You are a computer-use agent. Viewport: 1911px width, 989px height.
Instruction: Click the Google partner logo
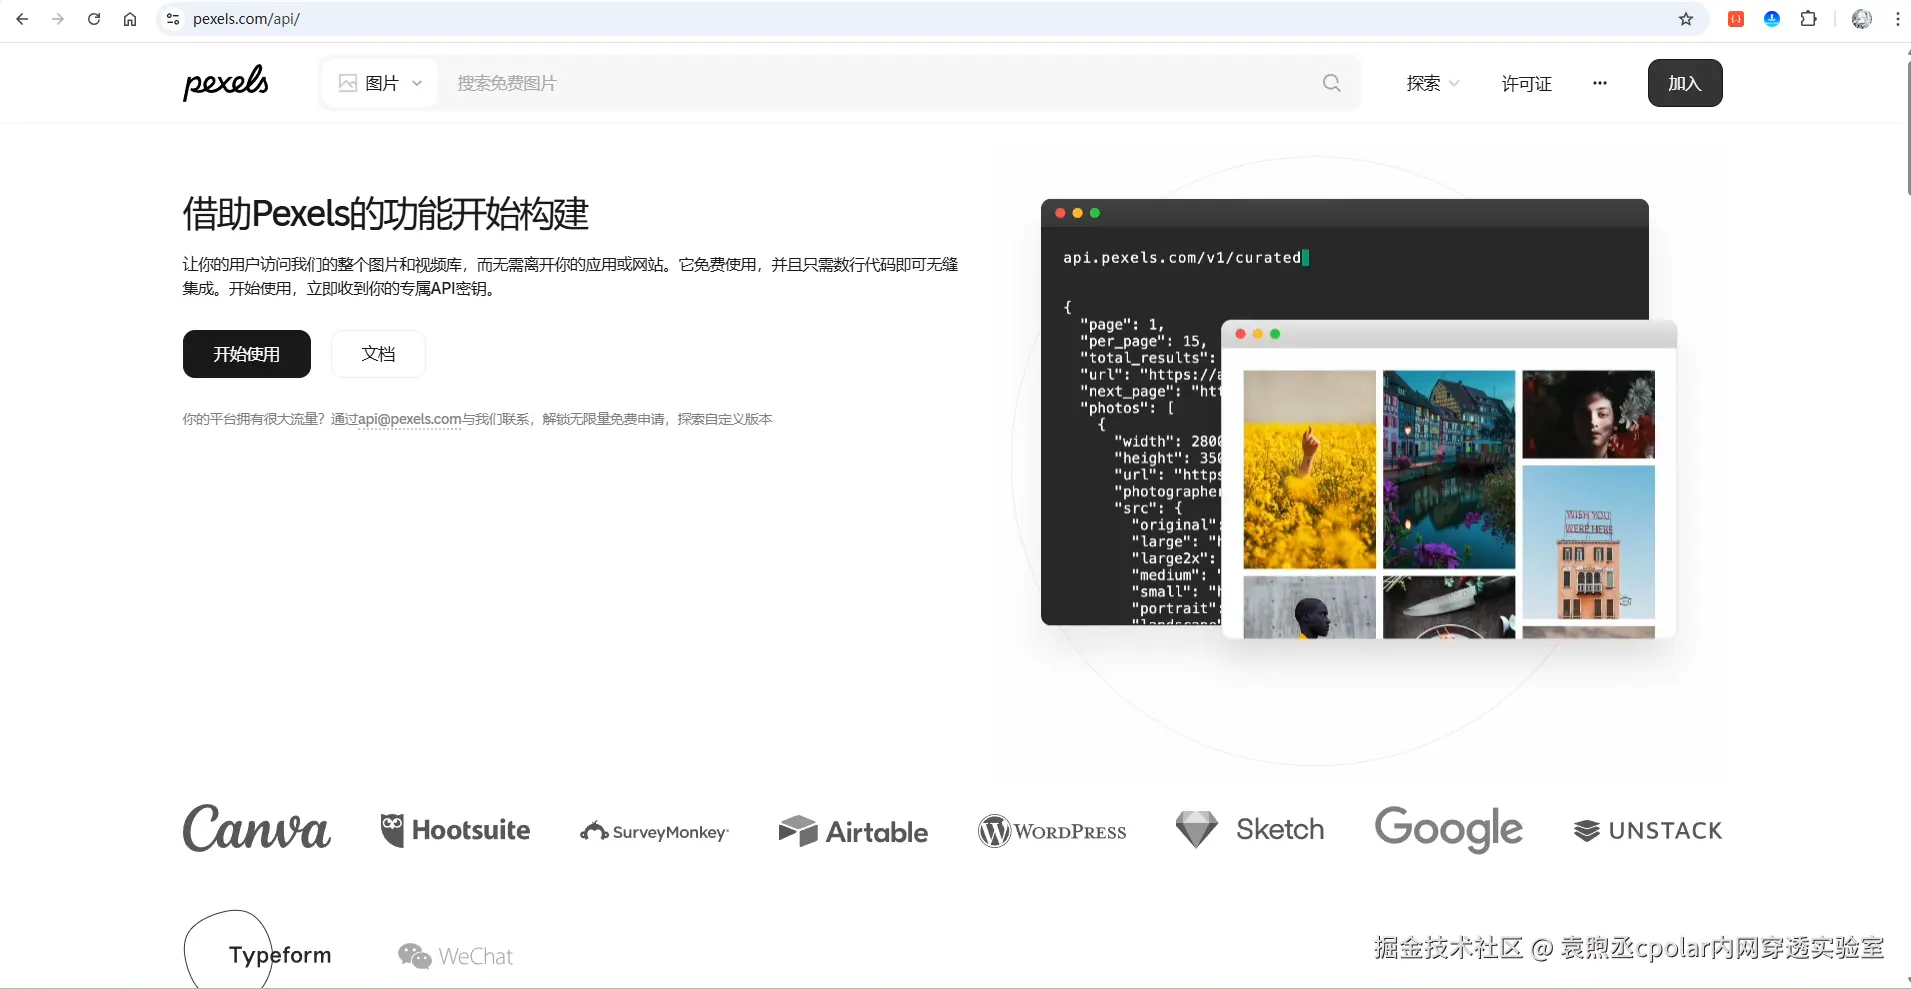[x=1447, y=830]
